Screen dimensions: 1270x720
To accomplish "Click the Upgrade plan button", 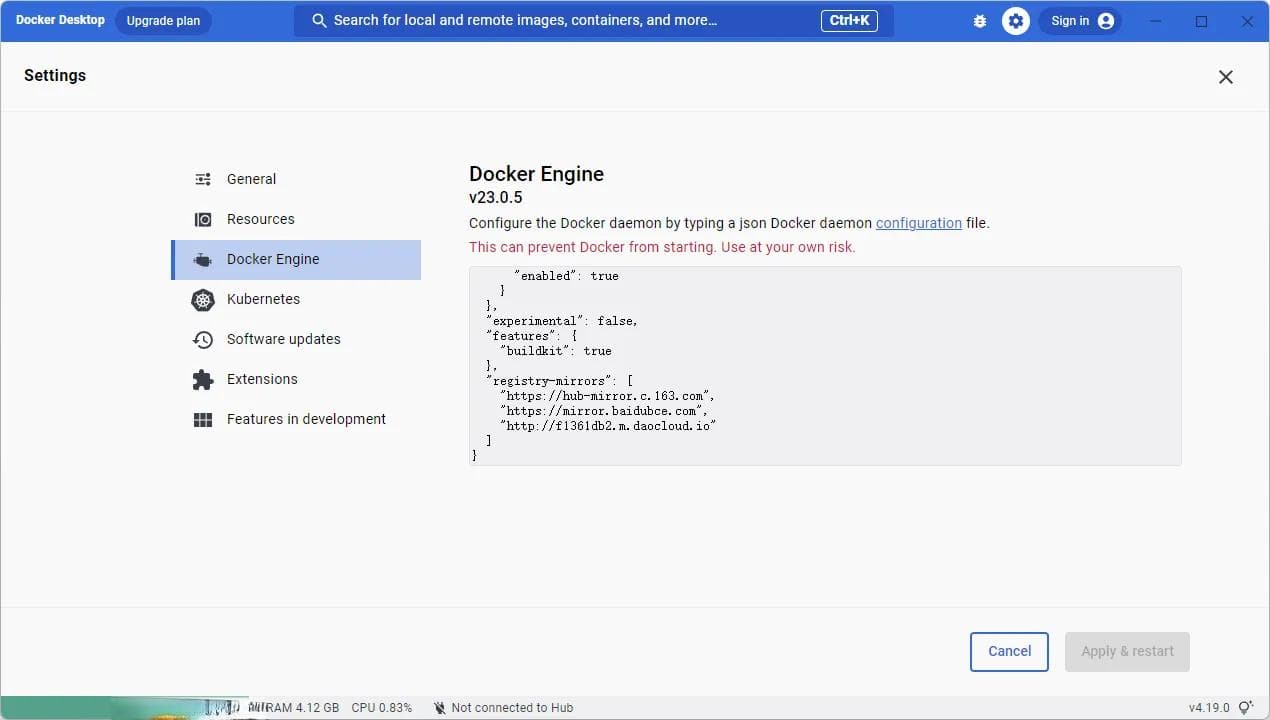I will (x=163, y=21).
